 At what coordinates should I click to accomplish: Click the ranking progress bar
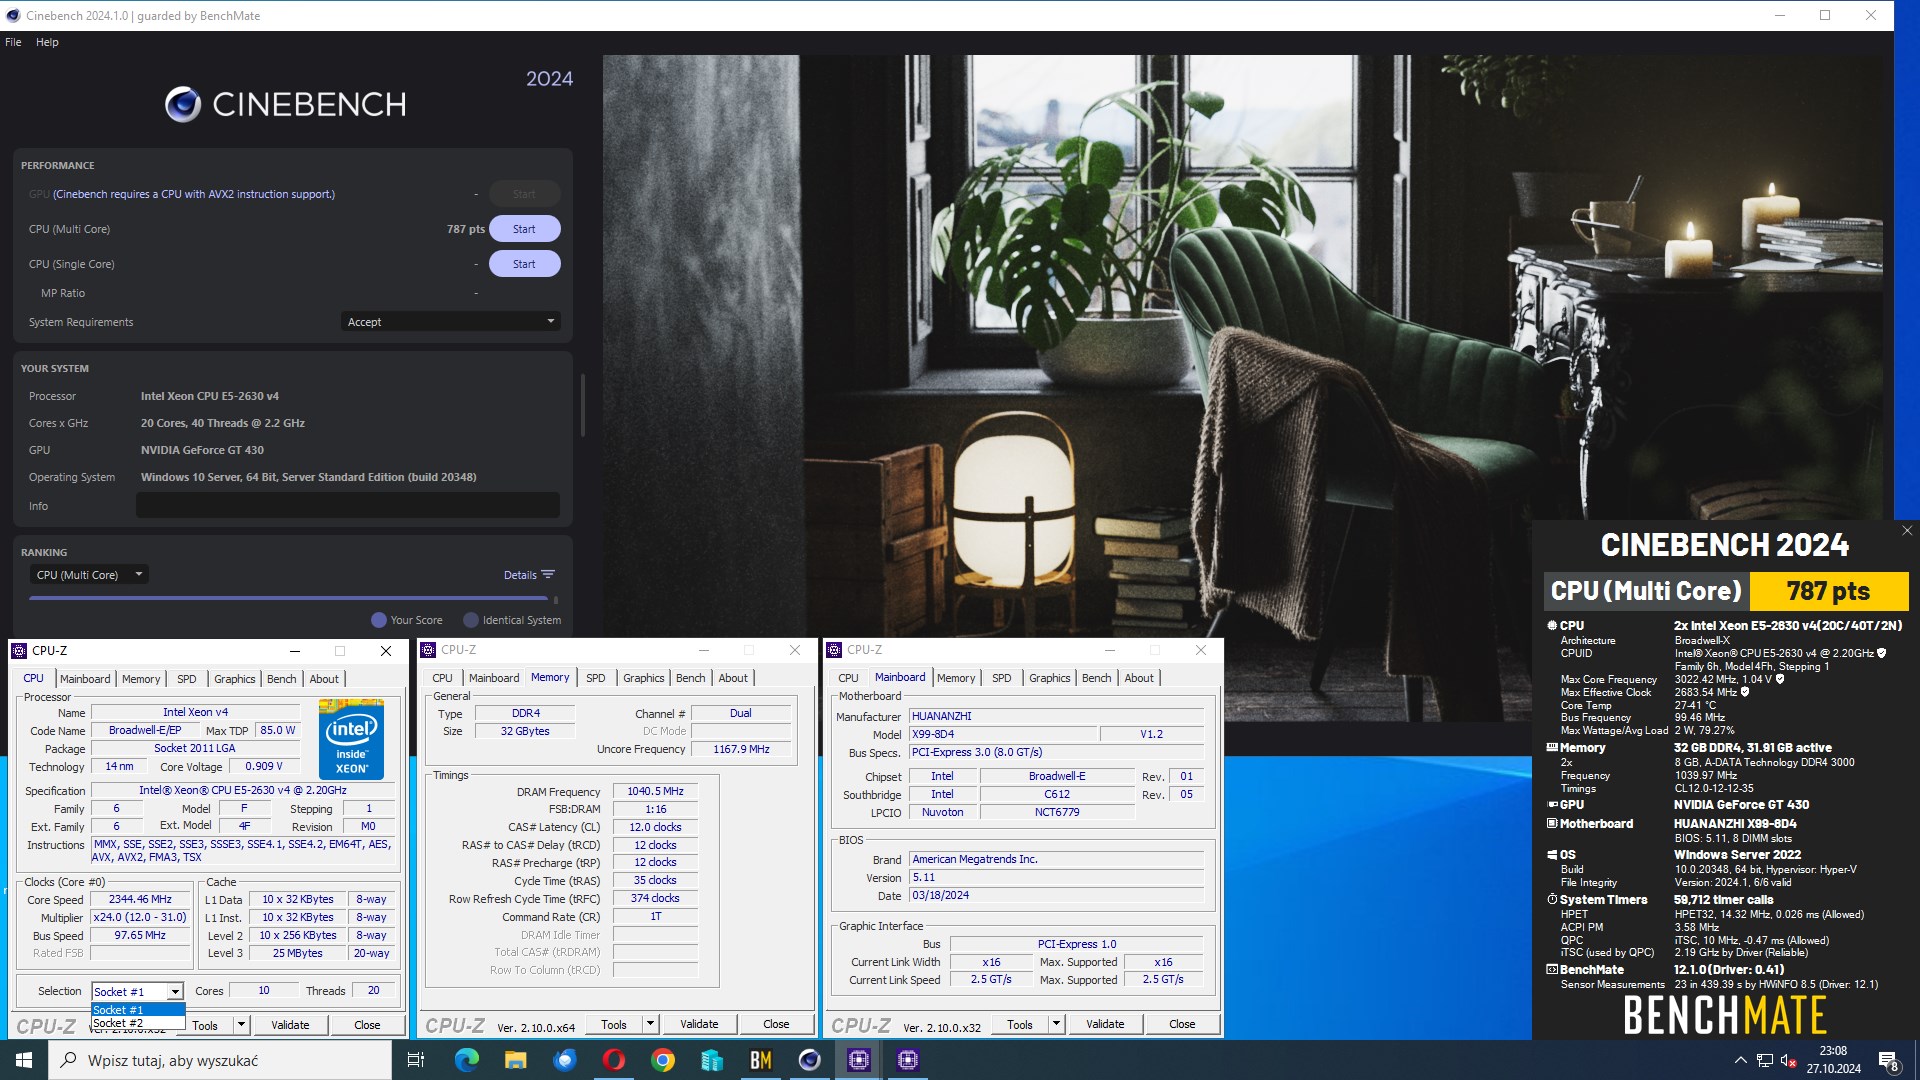click(290, 598)
